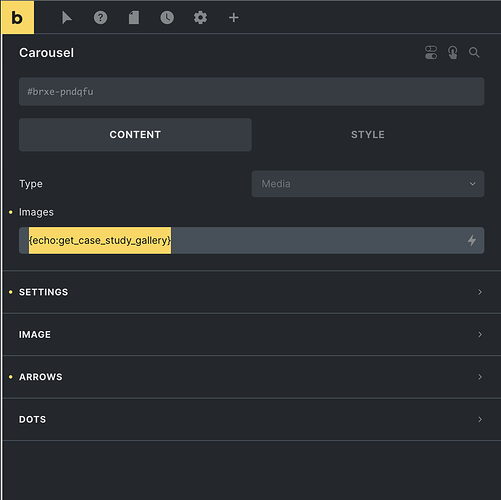This screenshot has height=500, width=501.
Task: Click the element conditions toggle icon
Action: tap(431, 53)
